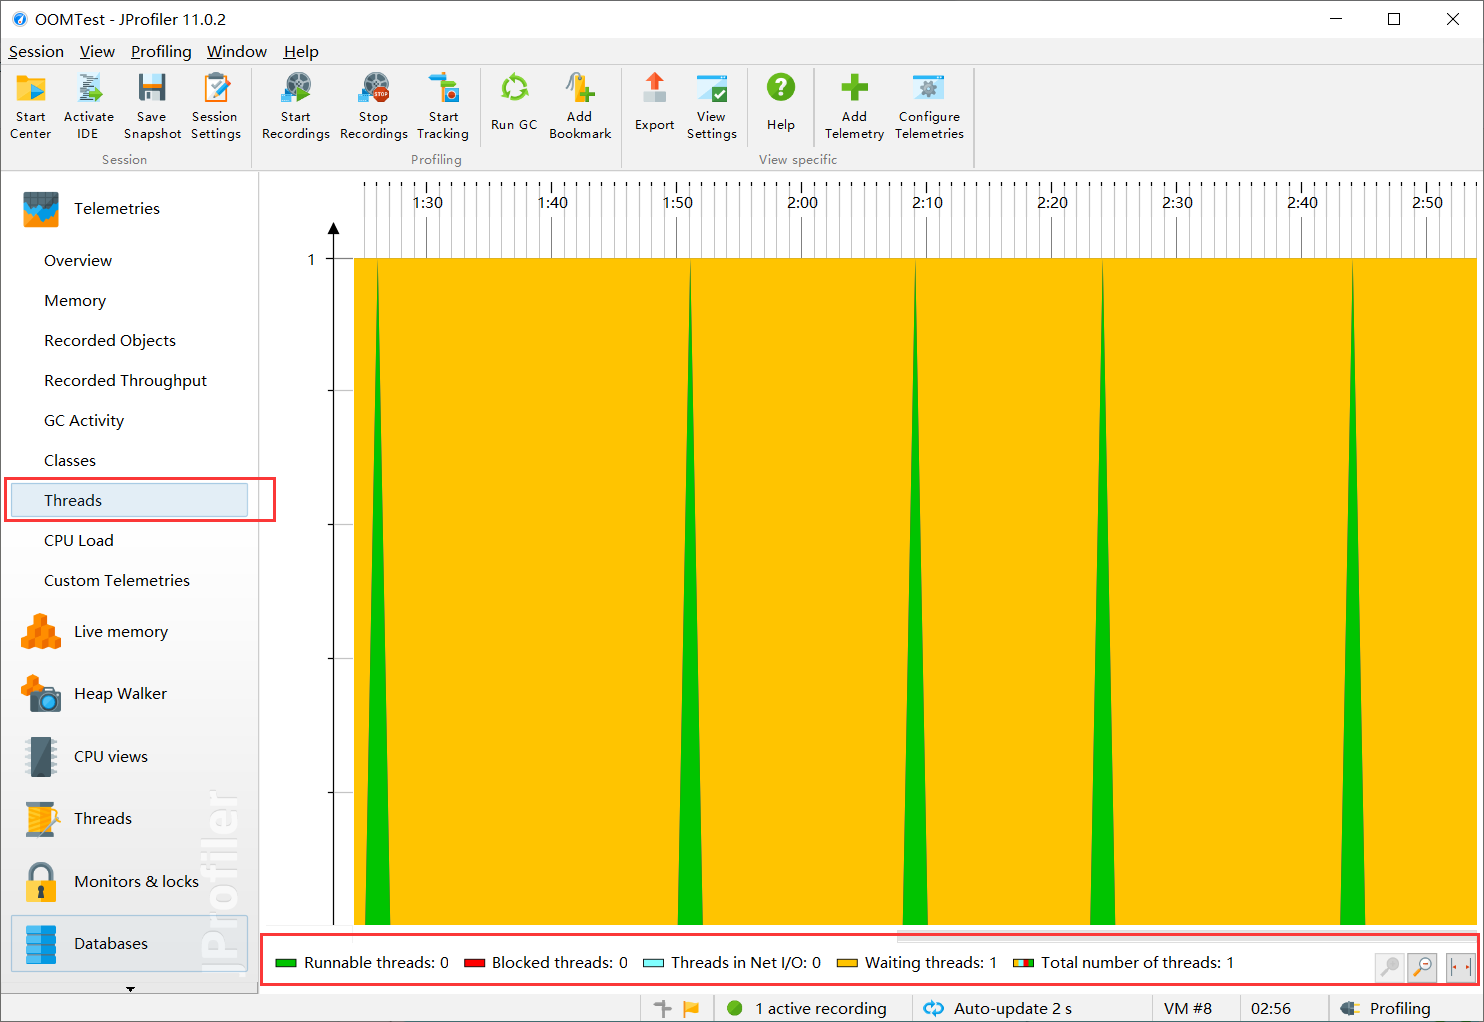Open View Settings
1484x1022 pixels.
click(x=712, y=106)
